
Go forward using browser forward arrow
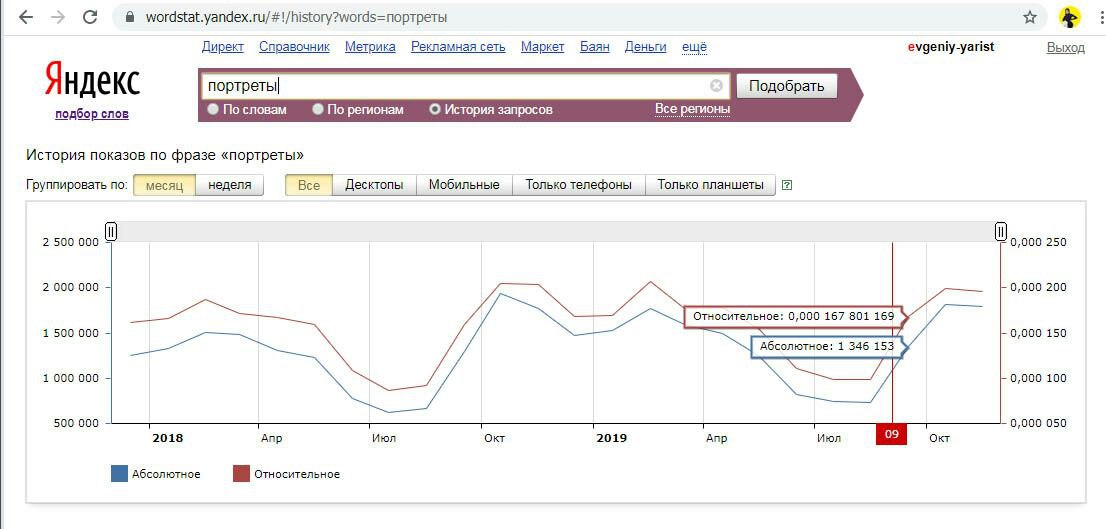point(58,18)
